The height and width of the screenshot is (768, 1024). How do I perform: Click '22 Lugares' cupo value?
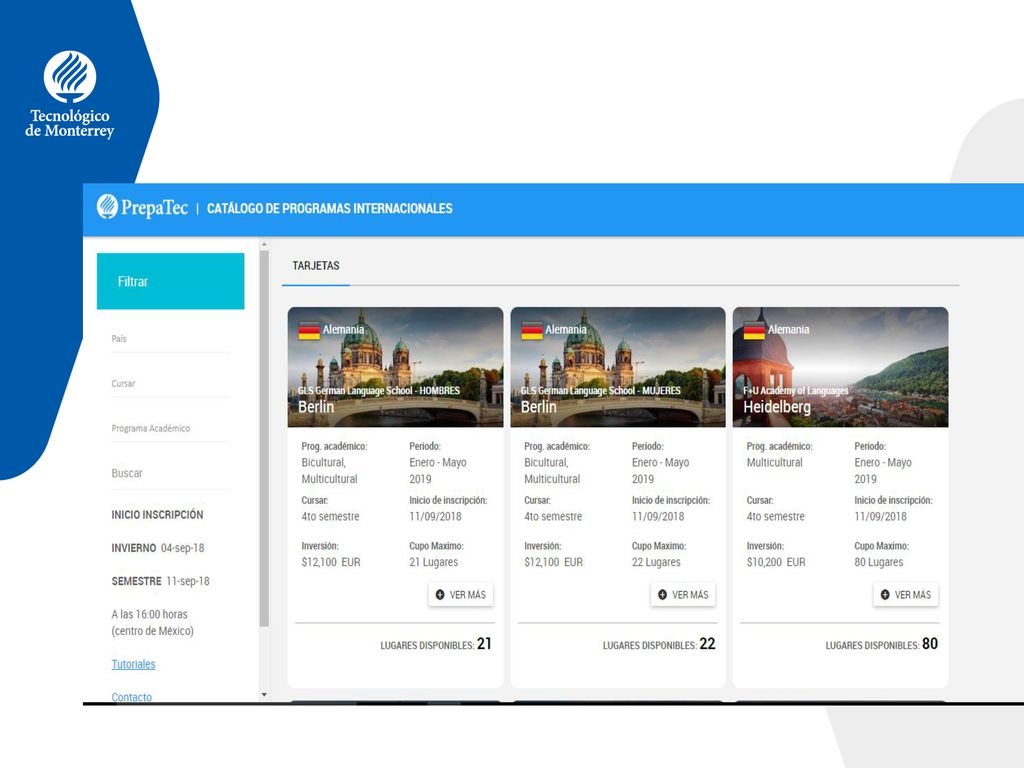(656, 562)
